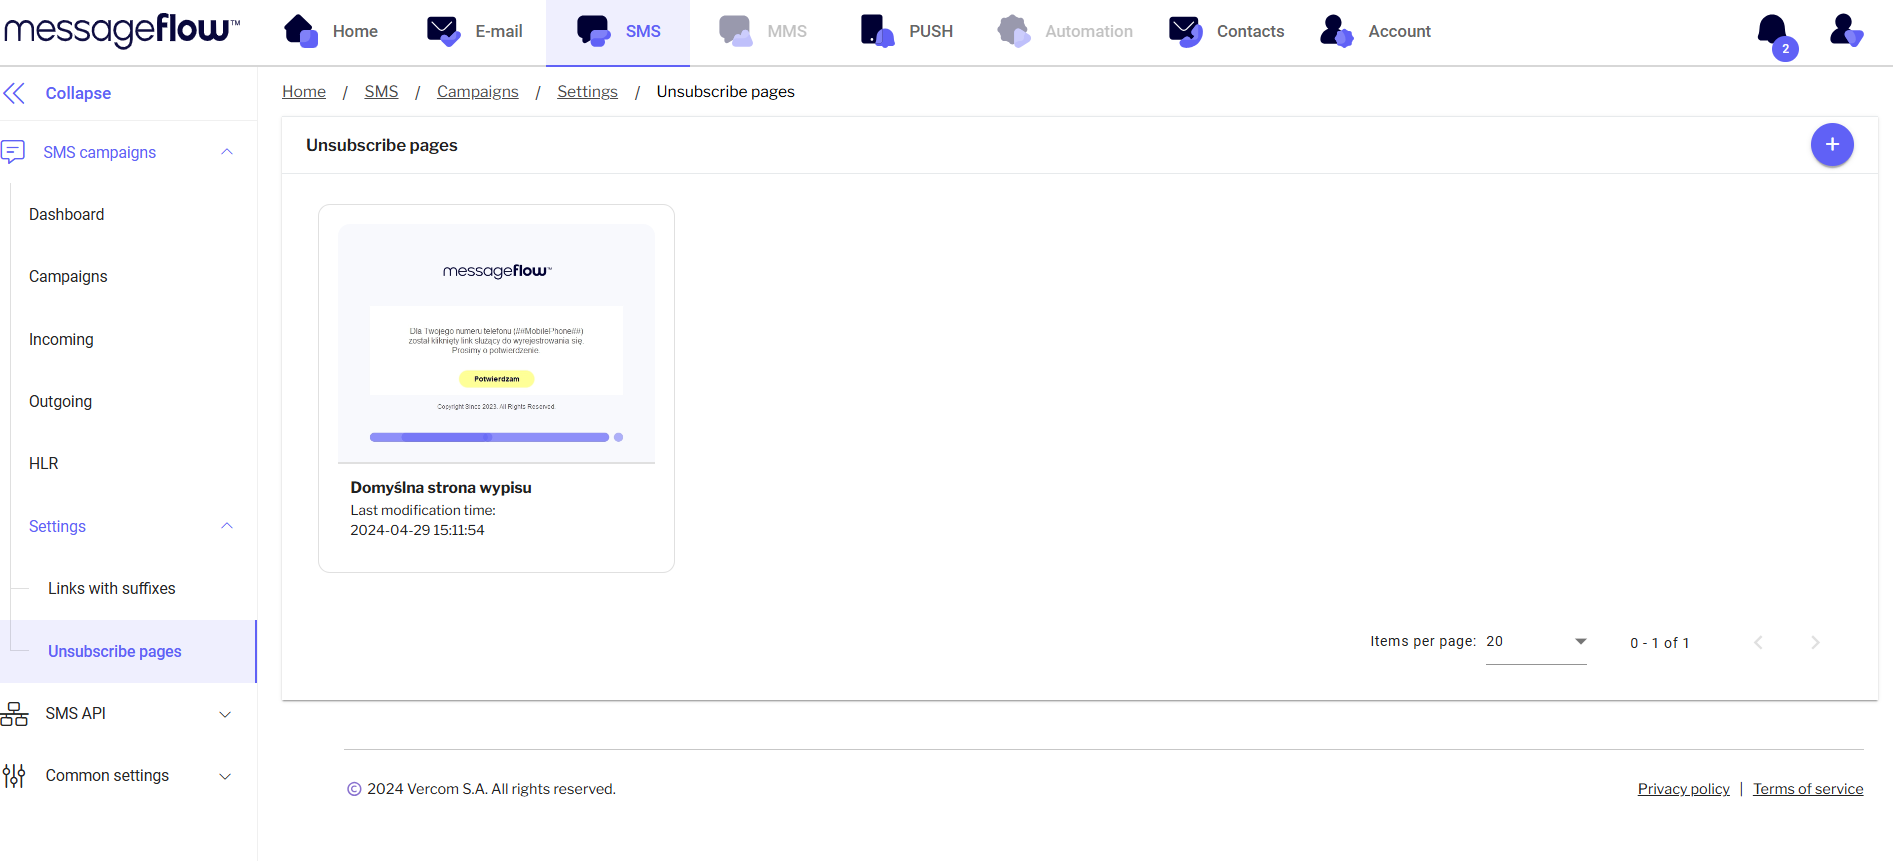Expand the SMS API section chevron
This screenshot has height=861, width=1893.
pyautogui.click(x=225, y=714)
